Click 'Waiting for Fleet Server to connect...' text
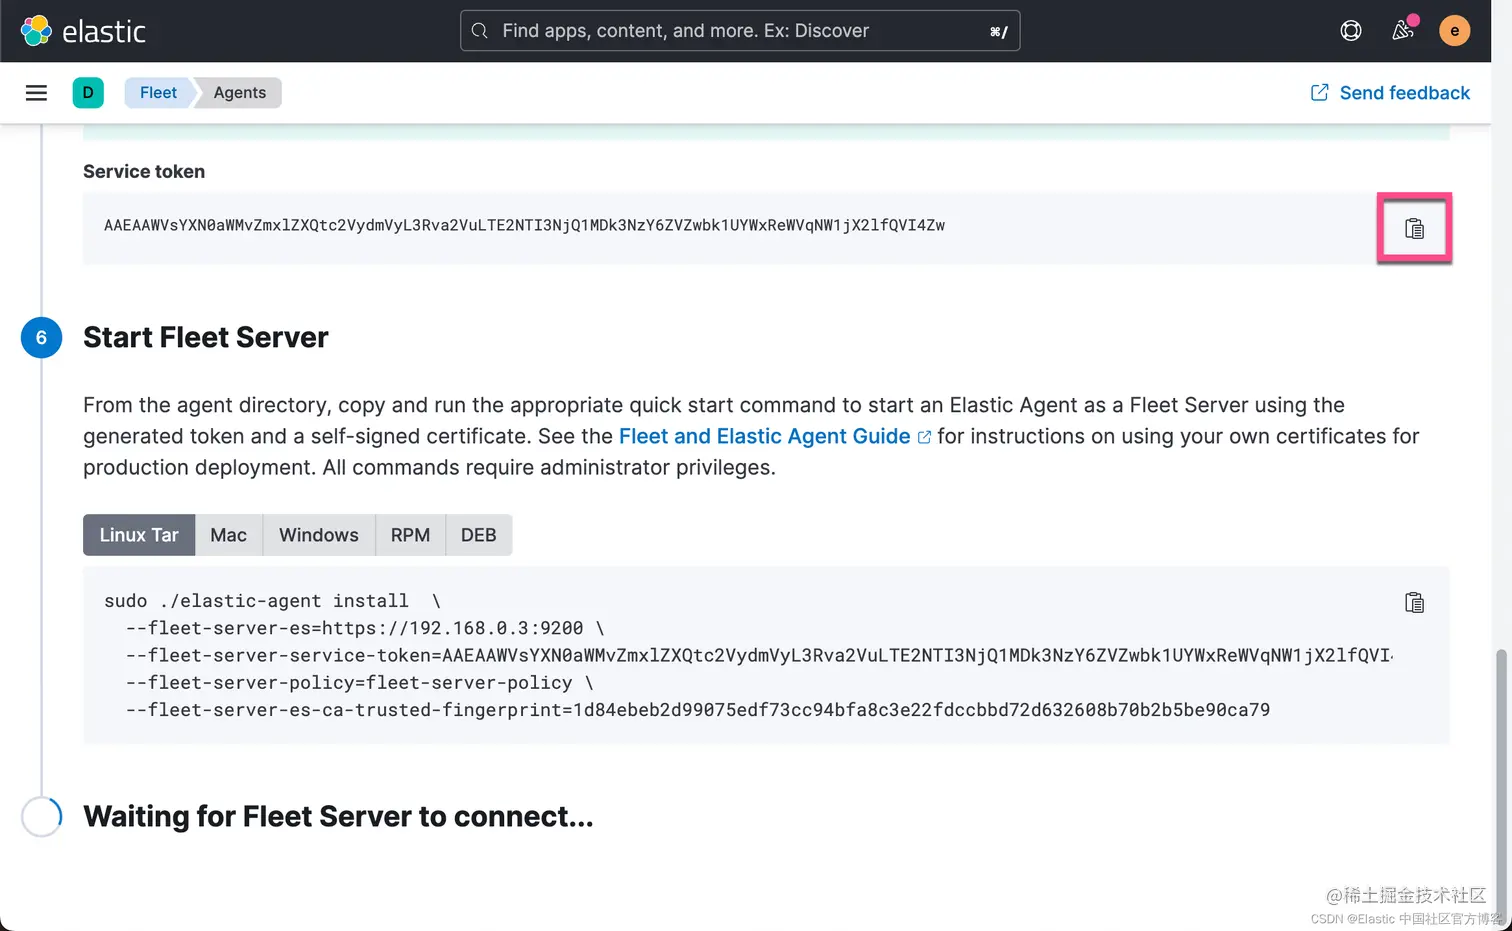Screen dimensions: 1512x931 pos(338,816)
